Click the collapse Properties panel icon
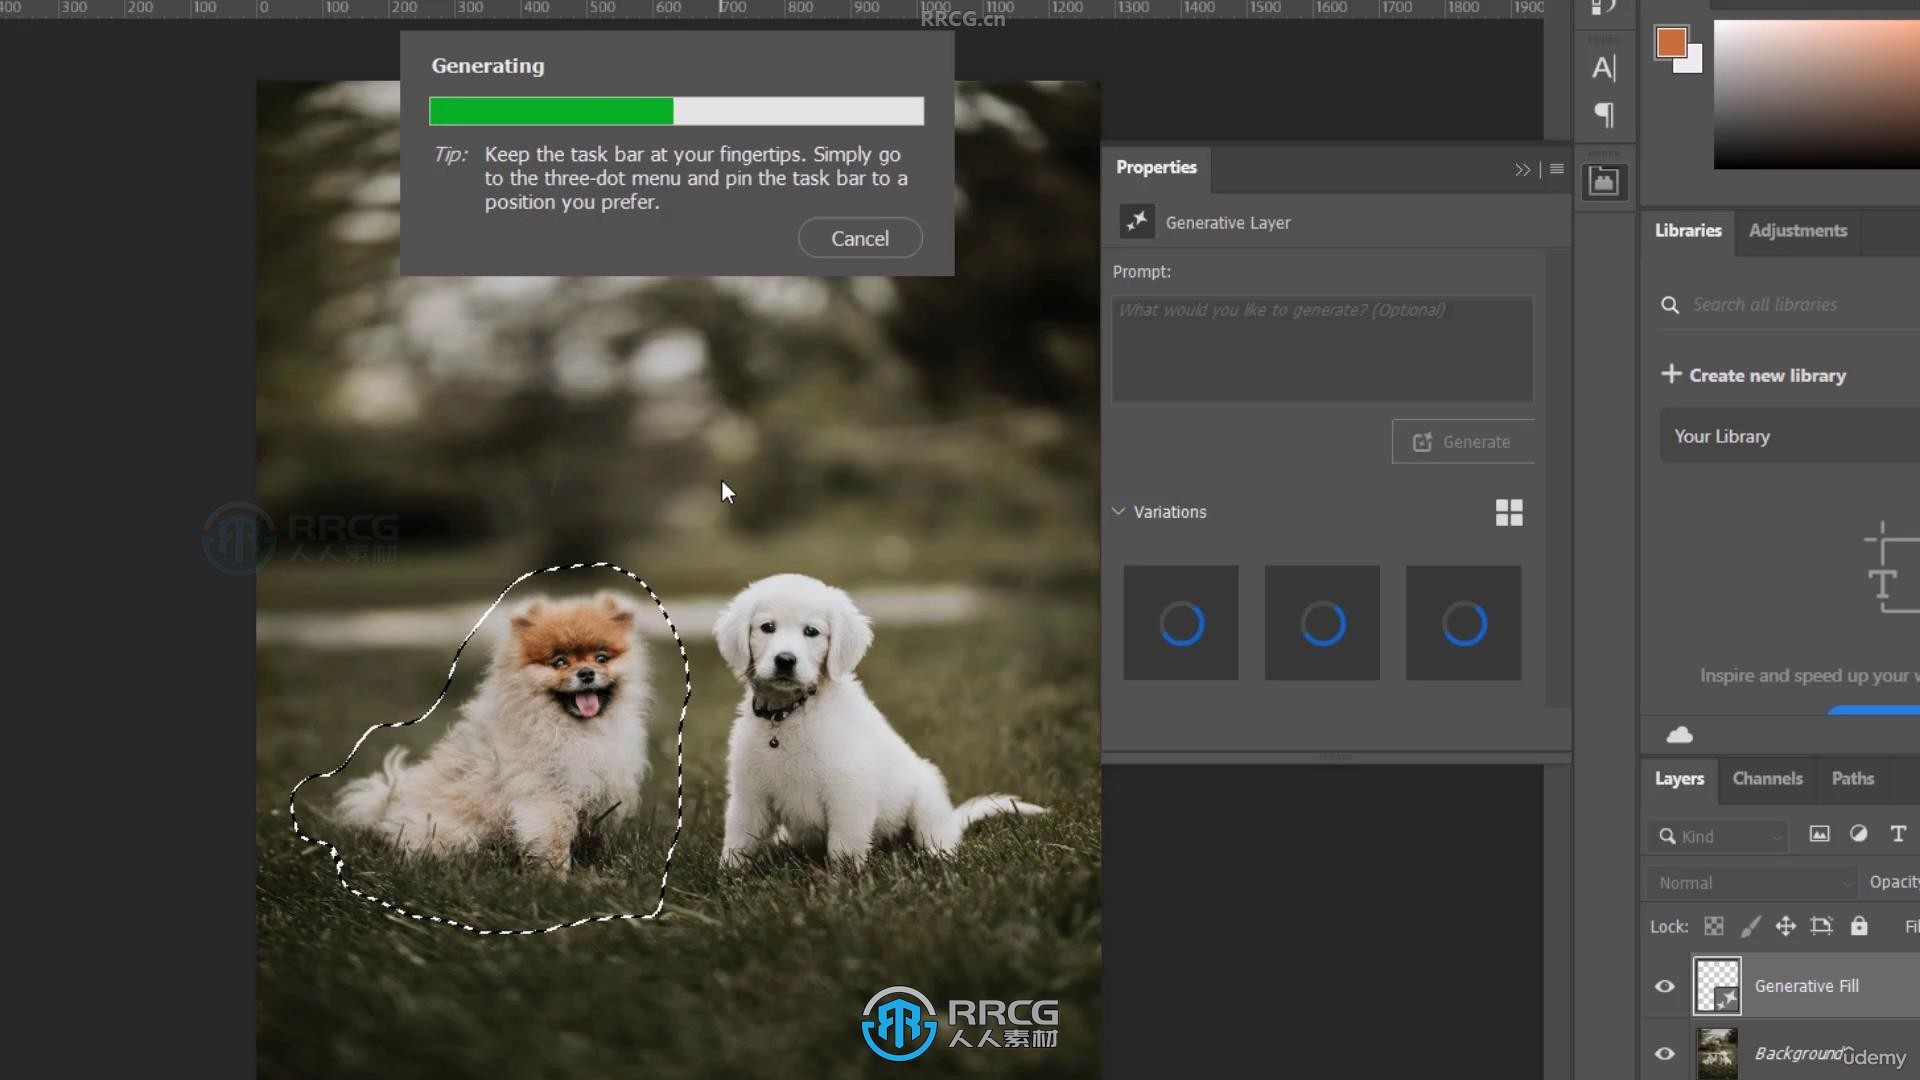This screenshot has height=1080, width=1920. coord(1522,167)
